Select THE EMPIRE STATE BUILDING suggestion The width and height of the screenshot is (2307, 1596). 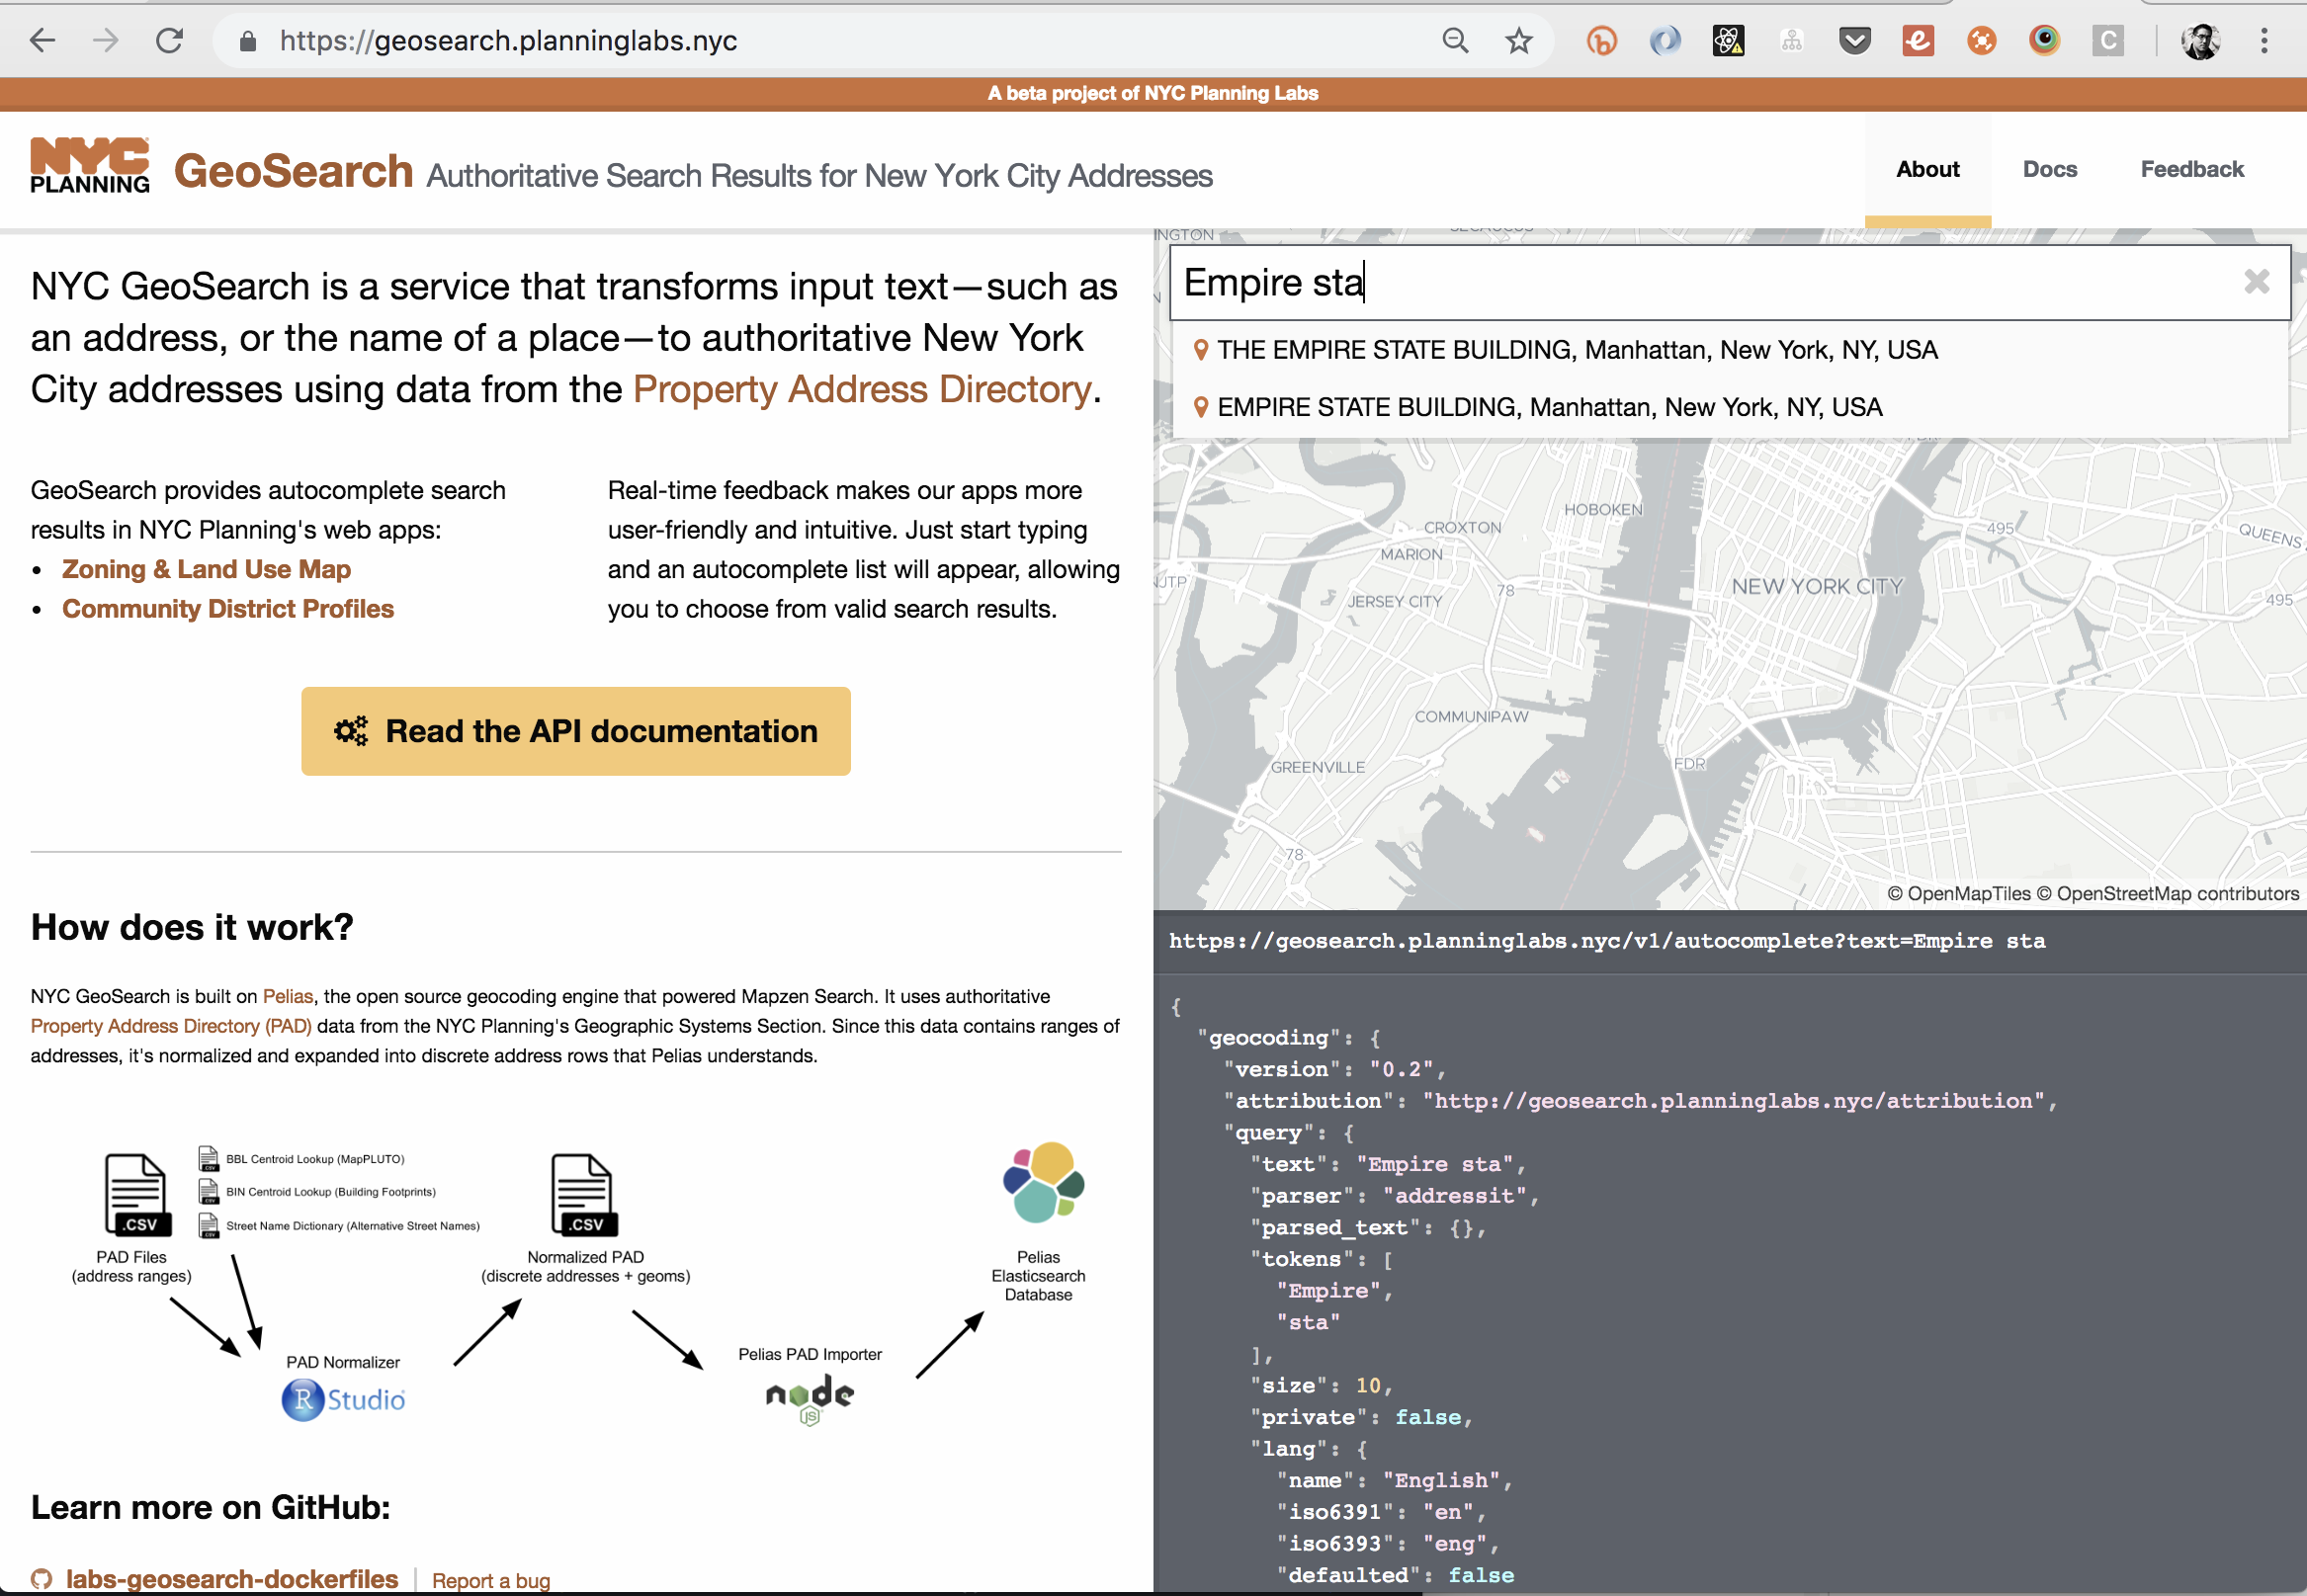coord(1729,350)
